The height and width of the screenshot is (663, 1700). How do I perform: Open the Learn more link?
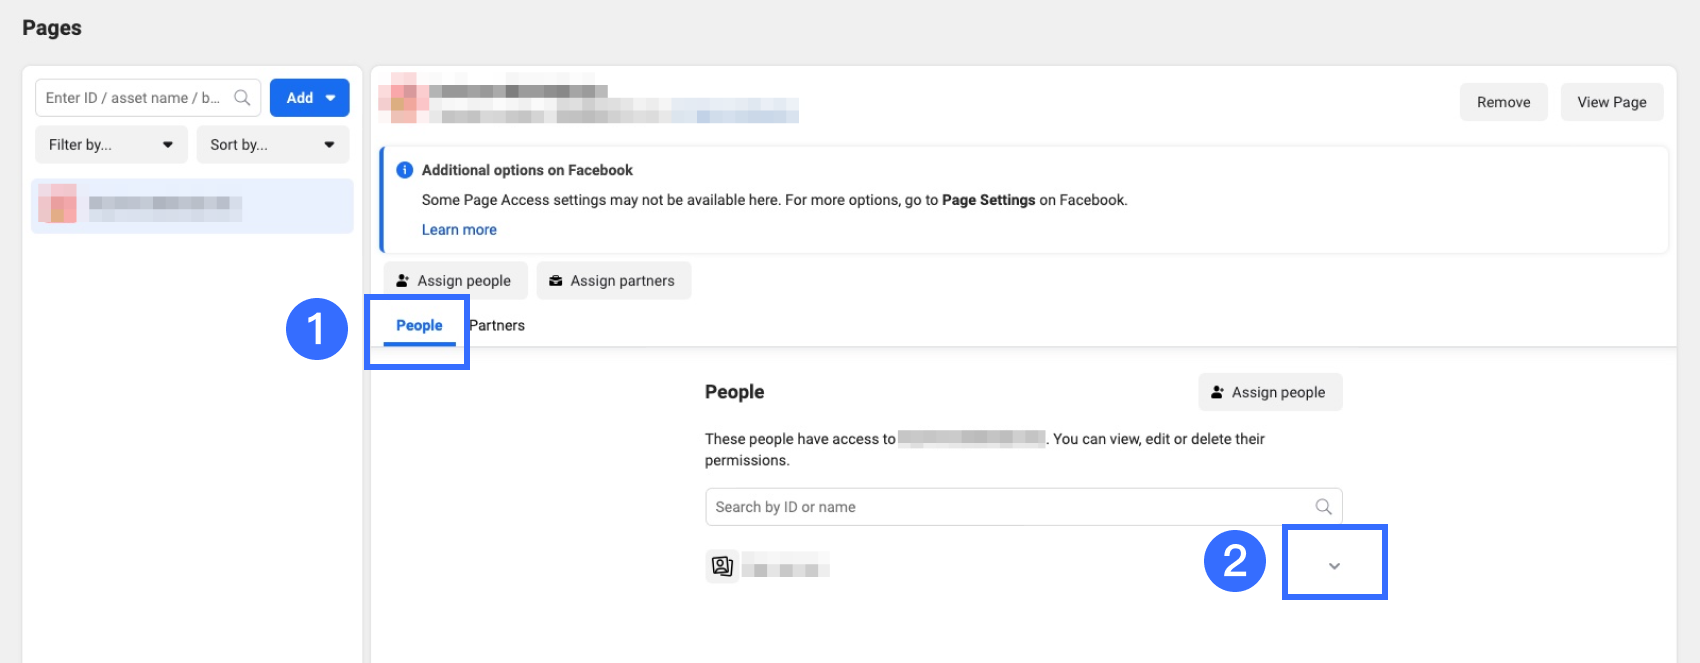(459, 230)
